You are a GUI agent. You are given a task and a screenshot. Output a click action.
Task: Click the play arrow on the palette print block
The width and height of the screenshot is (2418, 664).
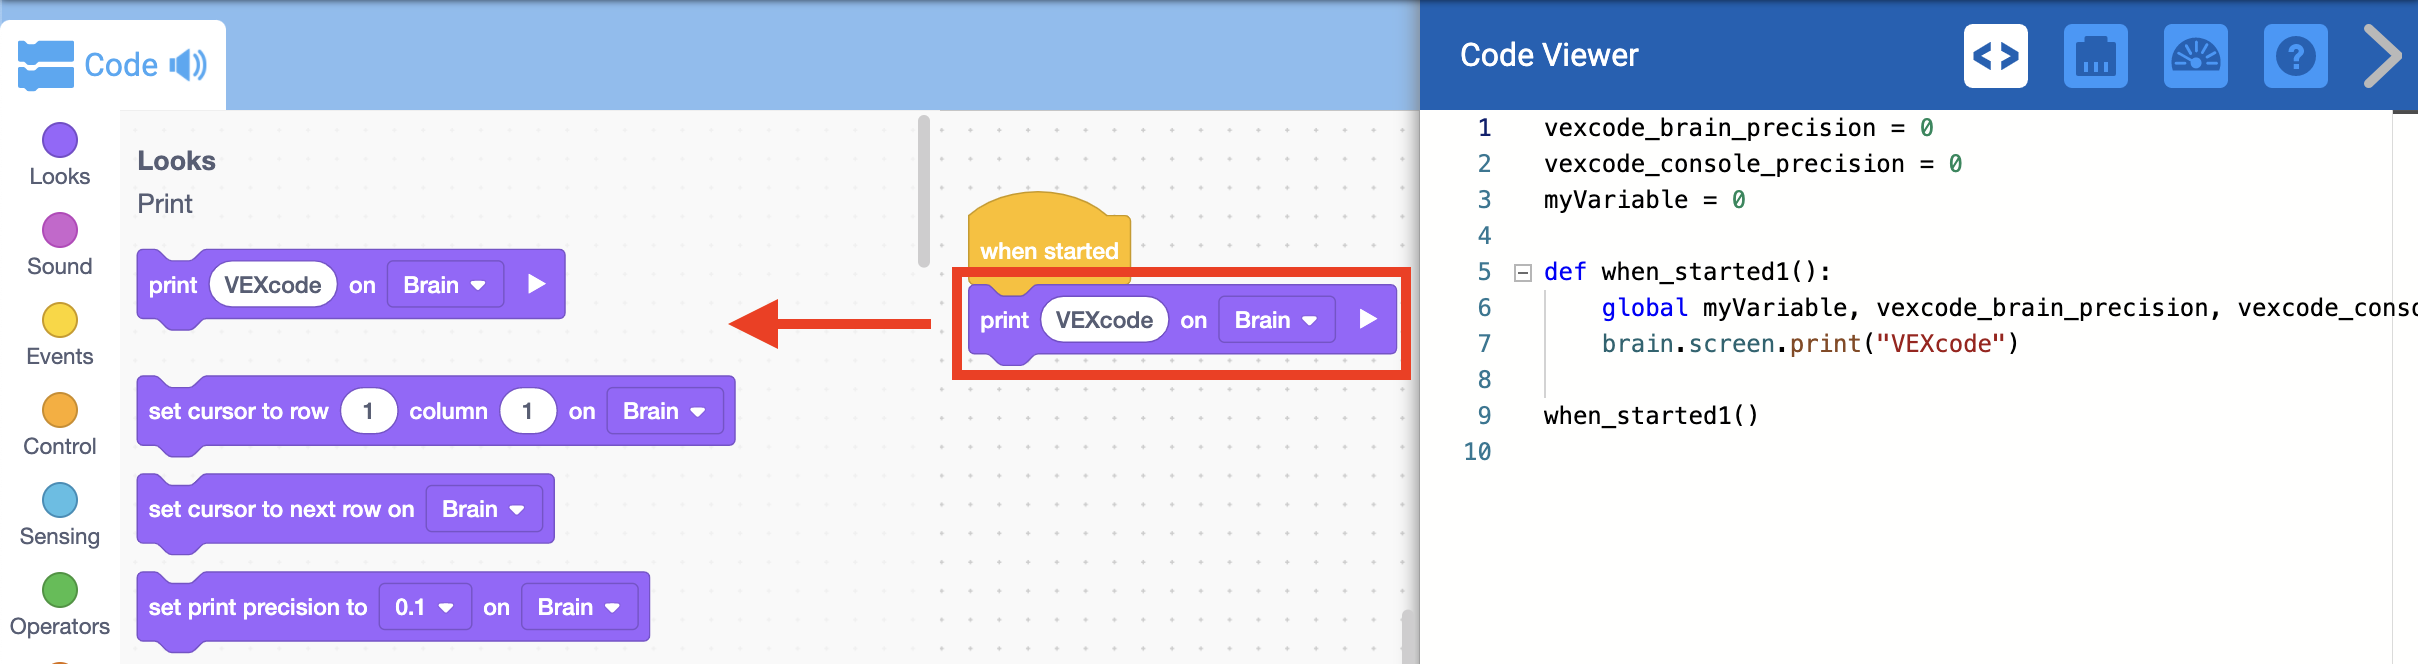tap(536, 284)
